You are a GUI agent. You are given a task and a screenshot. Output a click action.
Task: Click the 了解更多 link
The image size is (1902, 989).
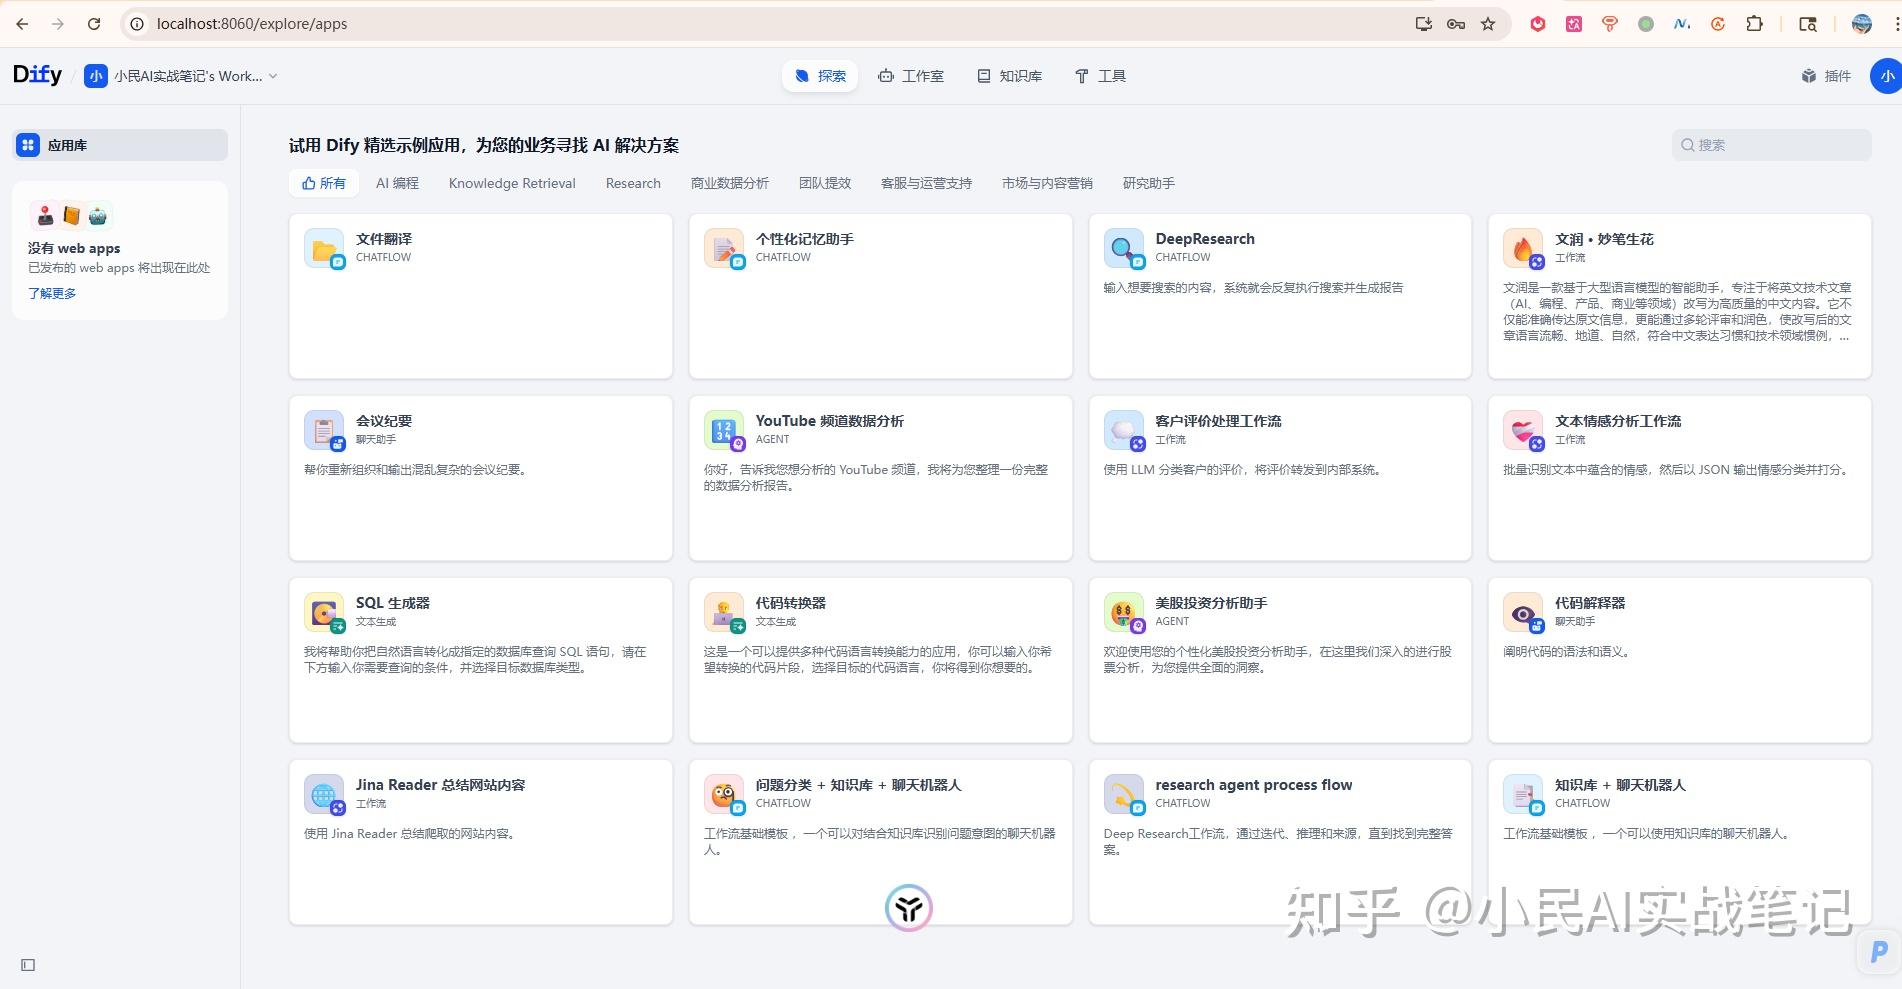coord(52,293)
